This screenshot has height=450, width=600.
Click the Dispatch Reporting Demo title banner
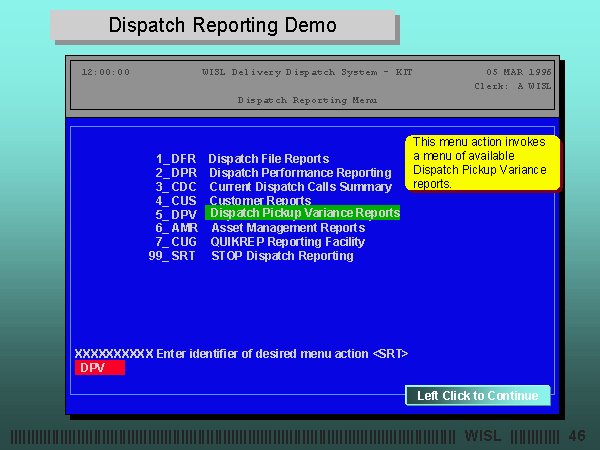coord(222,25)
